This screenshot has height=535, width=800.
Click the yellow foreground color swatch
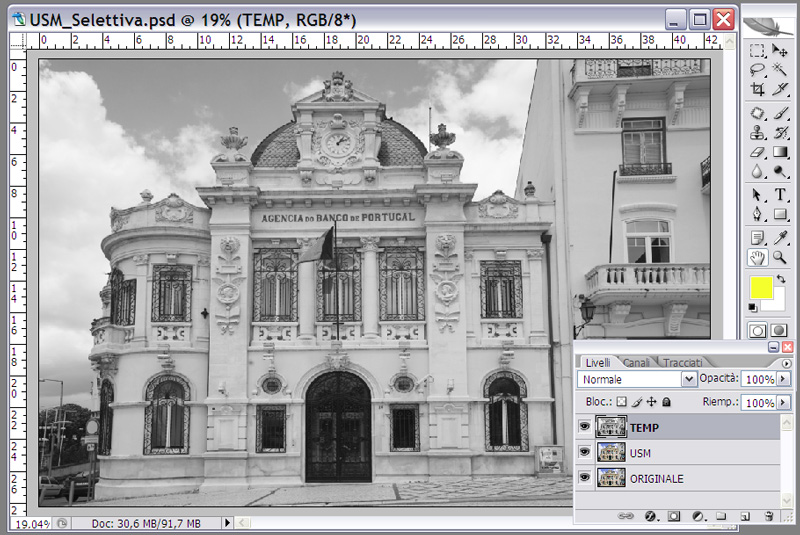[763, 289]
